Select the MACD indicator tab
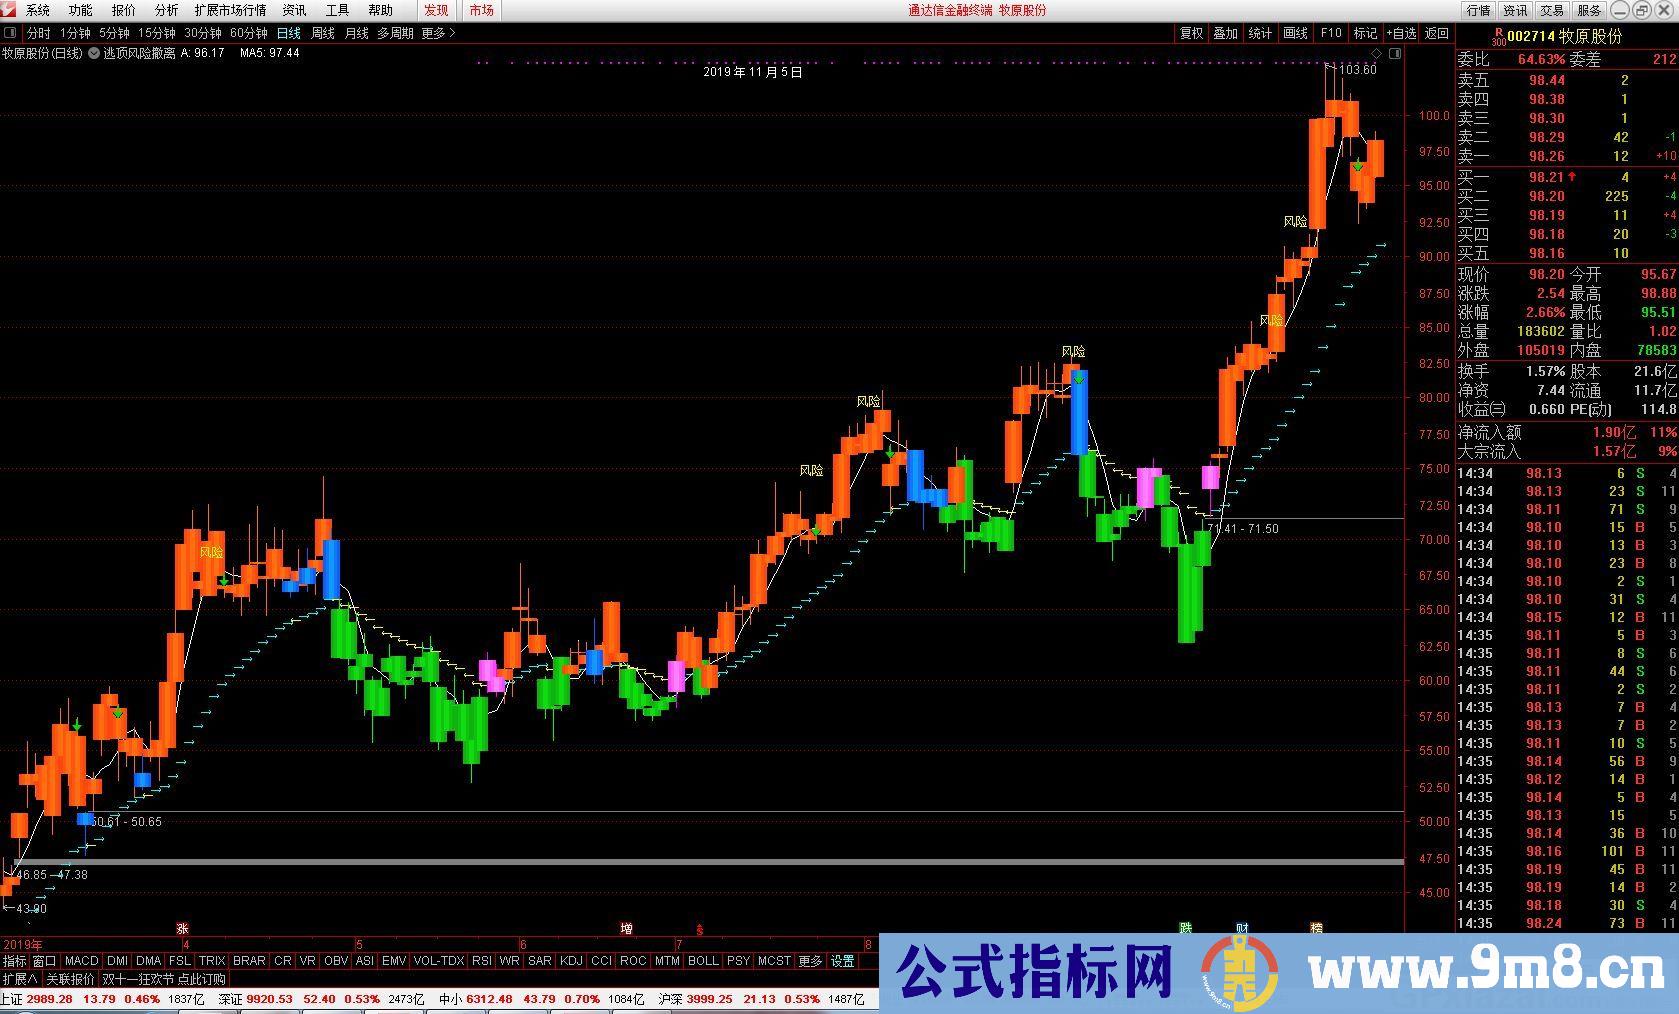Image resolution: width=1679 pixels, height=1014 pixels. pyautogui.click(x=81, y=961)
